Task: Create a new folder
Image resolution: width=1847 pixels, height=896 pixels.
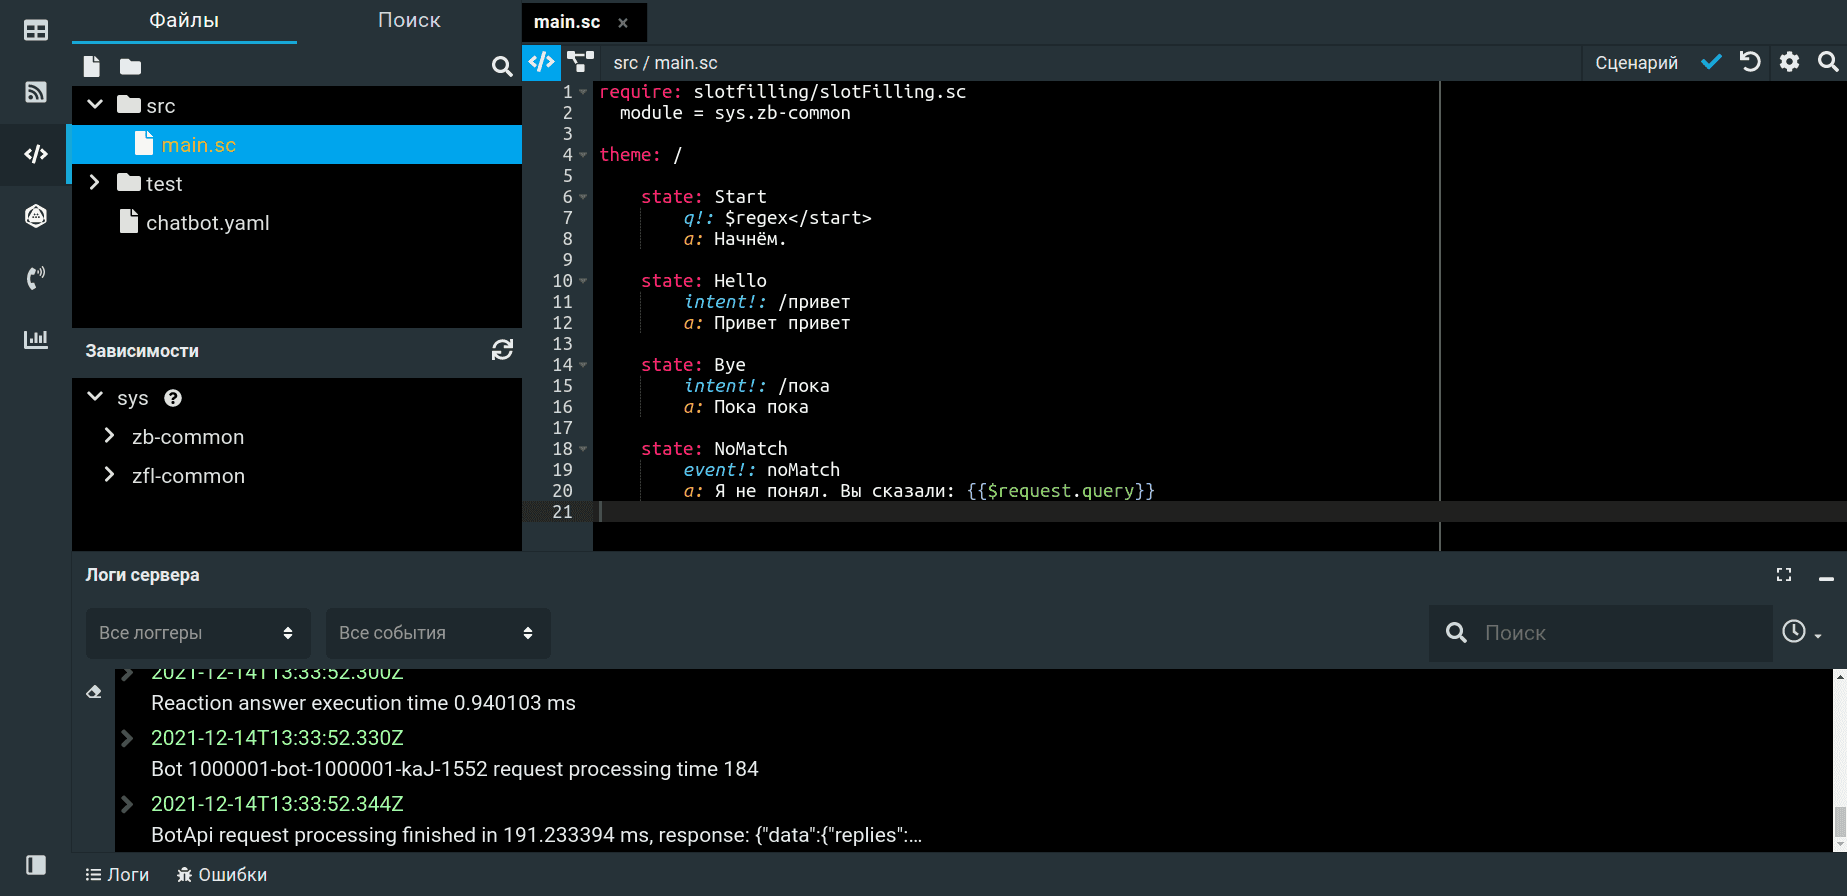Action: click(131, 67)
